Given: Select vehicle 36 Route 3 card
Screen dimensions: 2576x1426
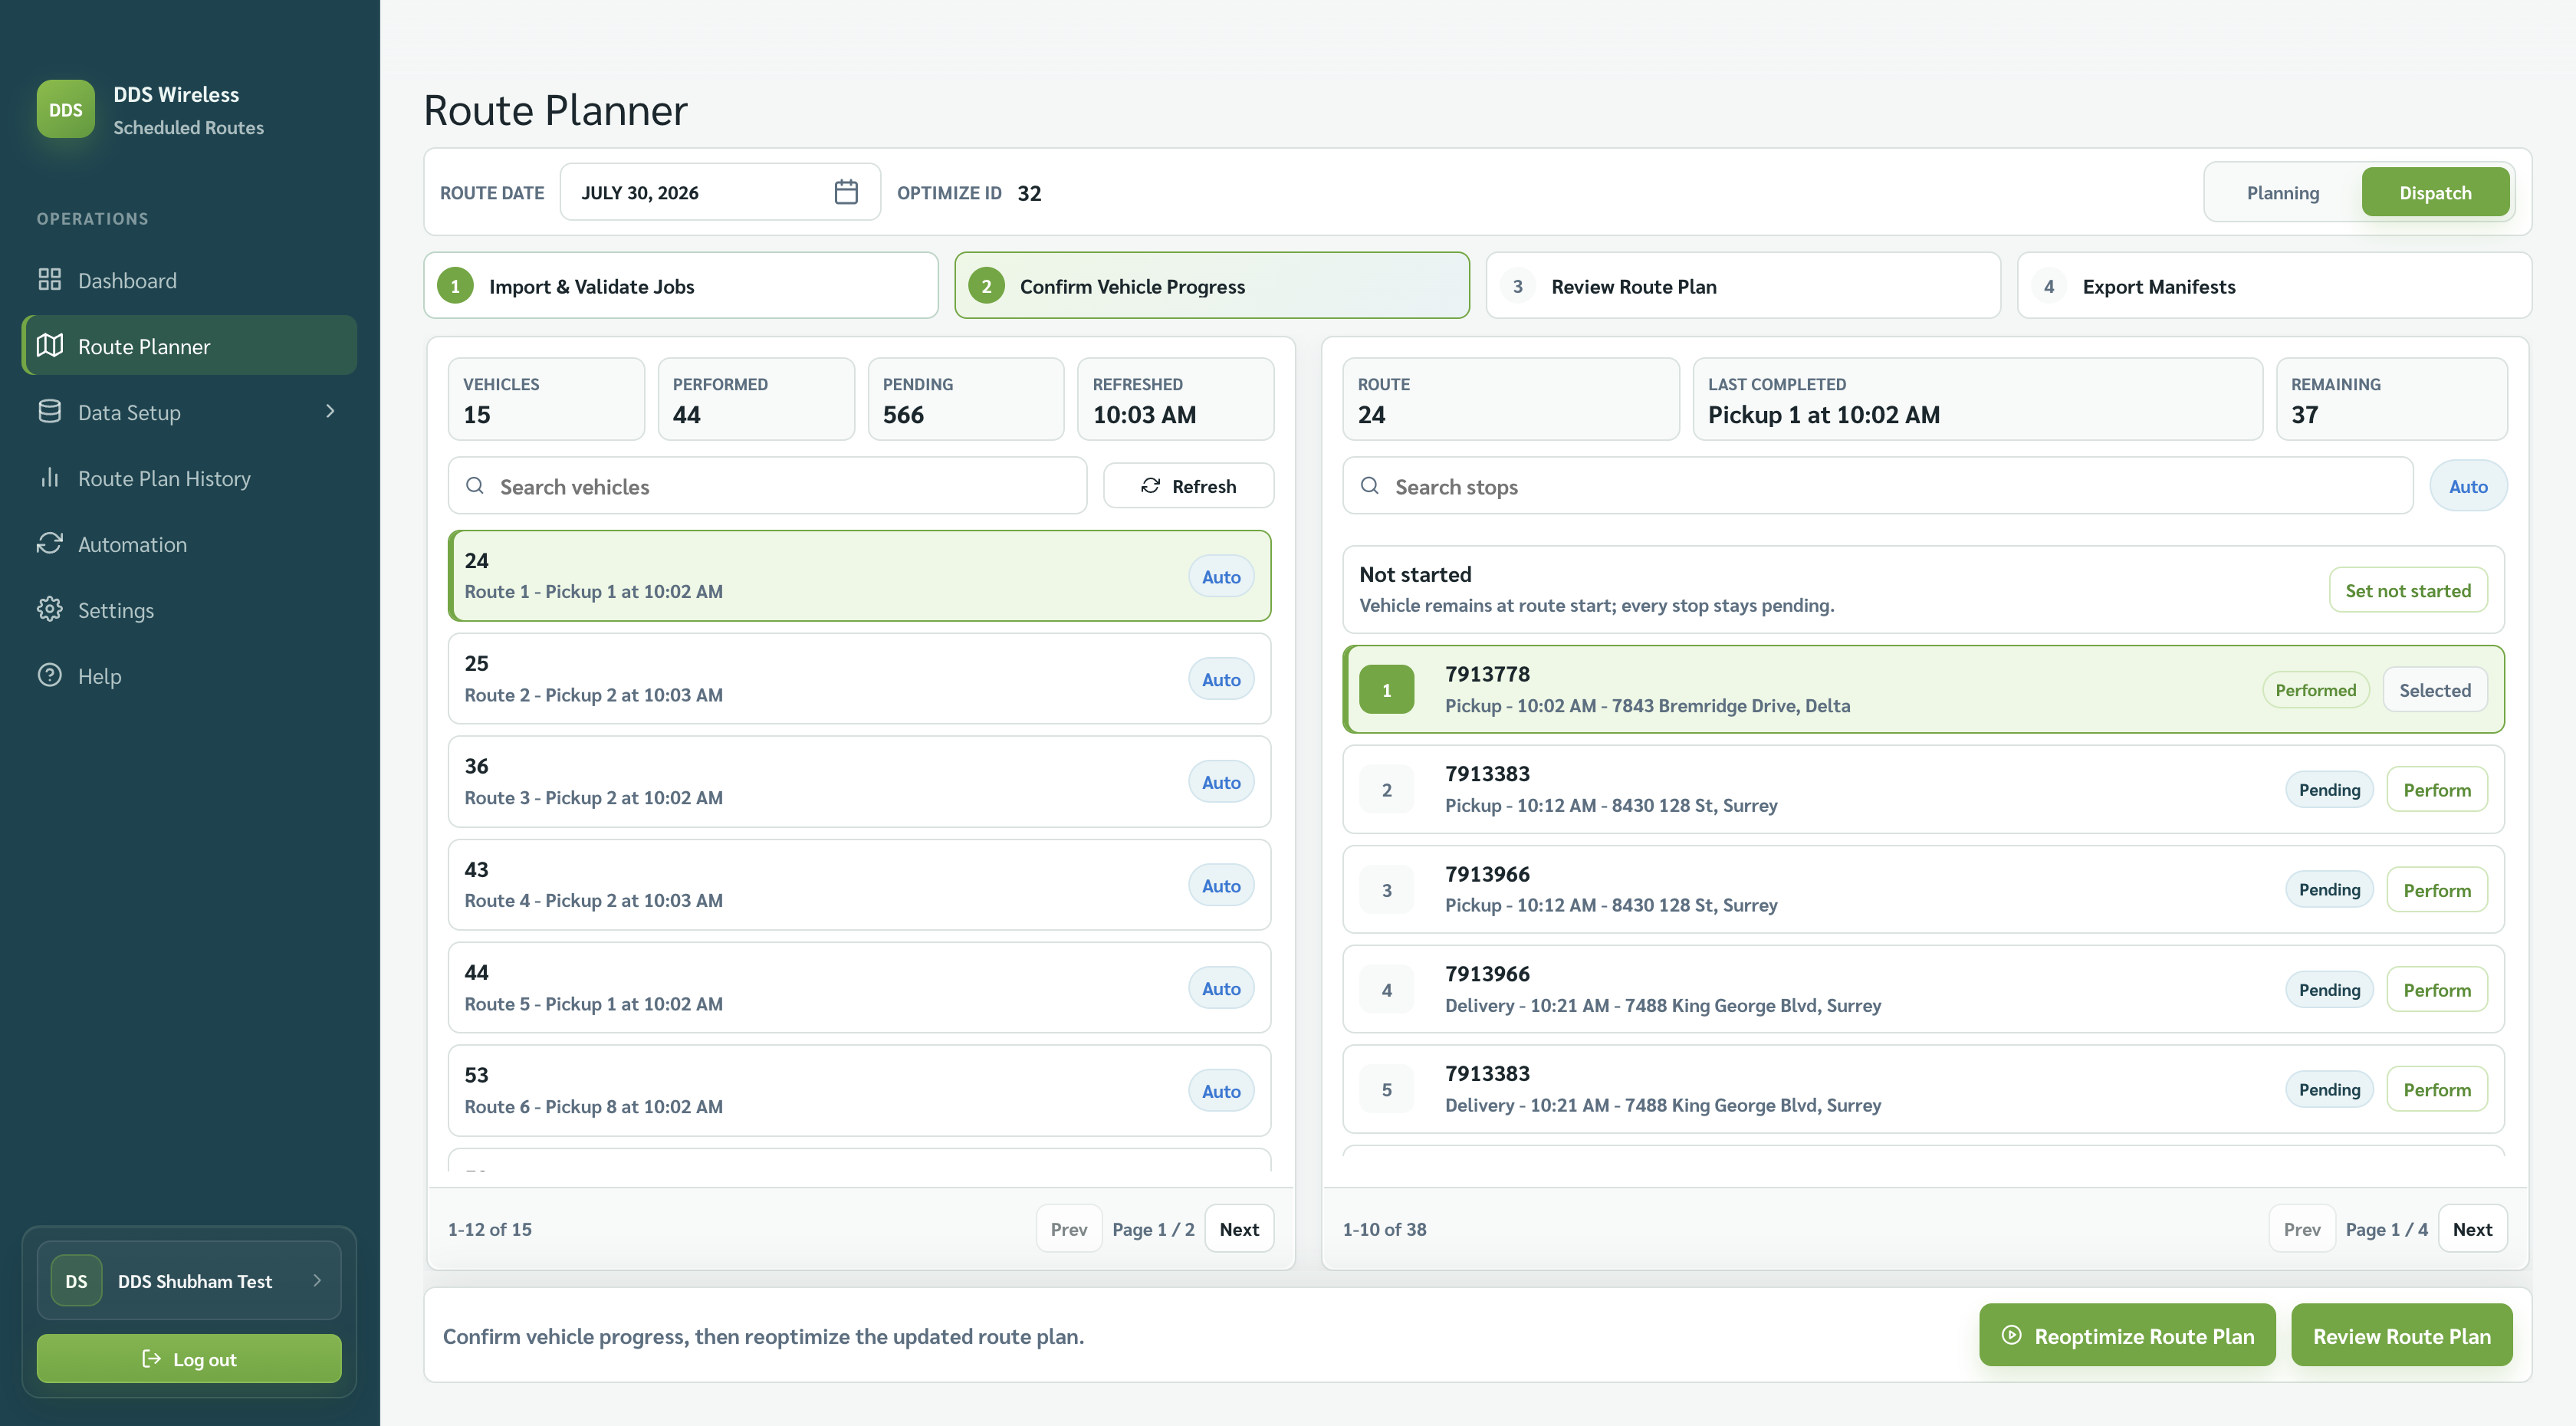Looking at the screenshot, I should pyautogui.click(x=859, y=782).
